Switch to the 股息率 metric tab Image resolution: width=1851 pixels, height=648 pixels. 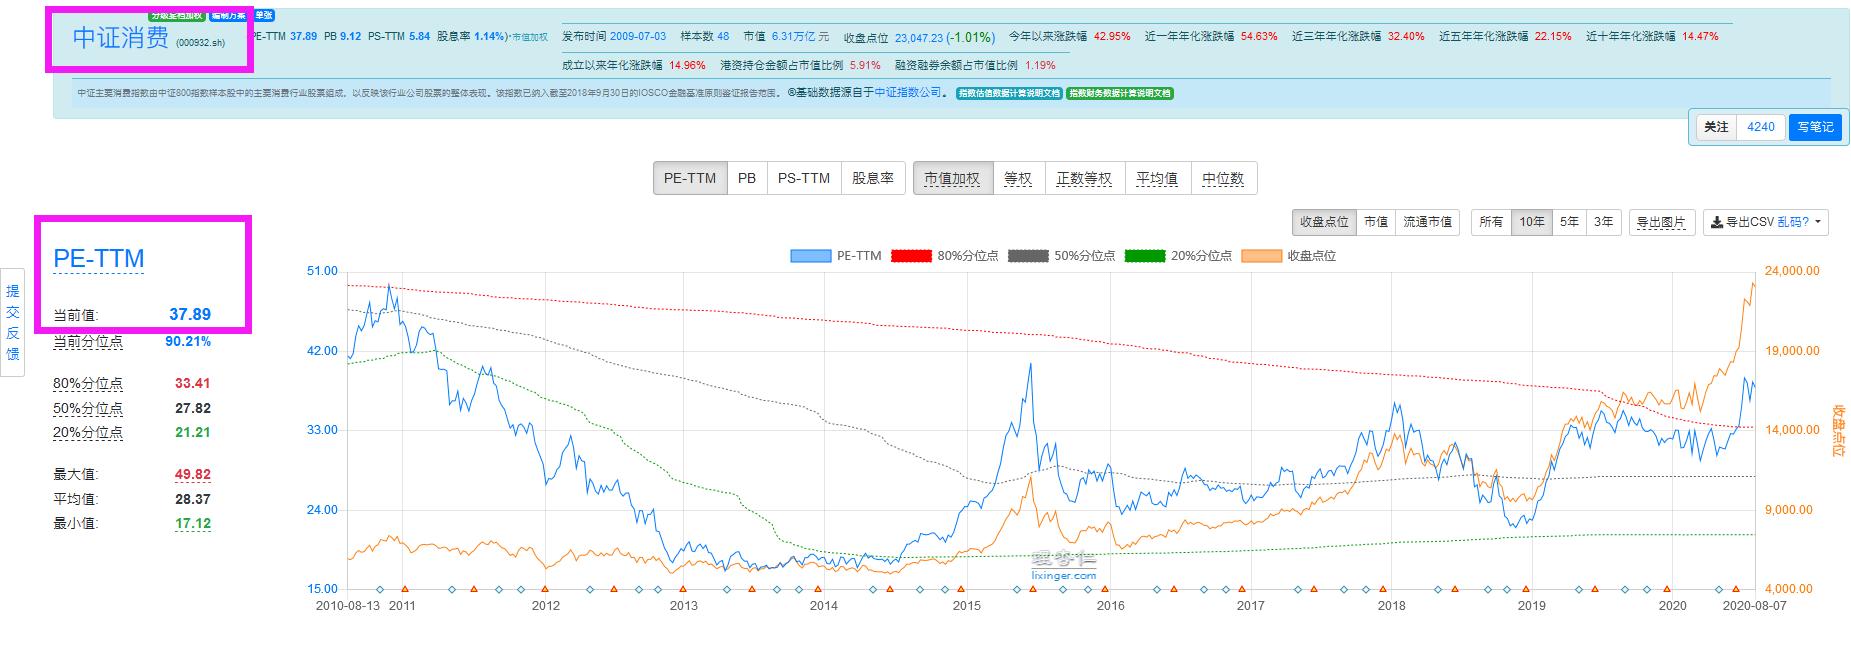(x=873, y=178)
